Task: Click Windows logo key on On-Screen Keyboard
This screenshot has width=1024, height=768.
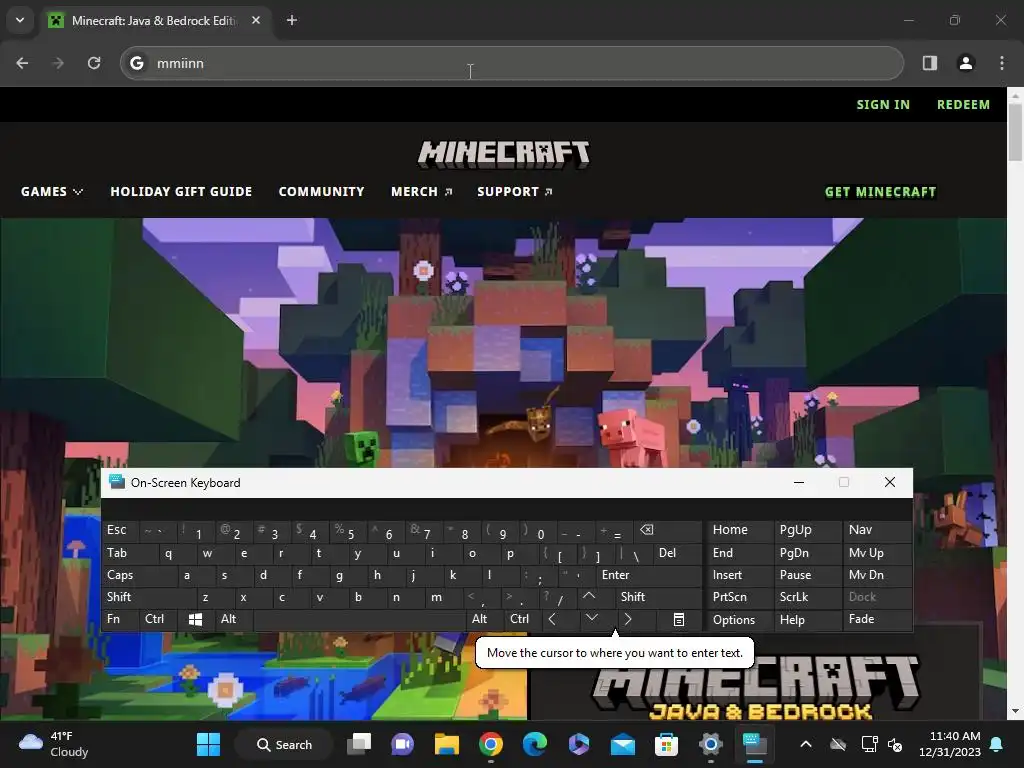Action: pyautogui.click(x=195, y=619)
